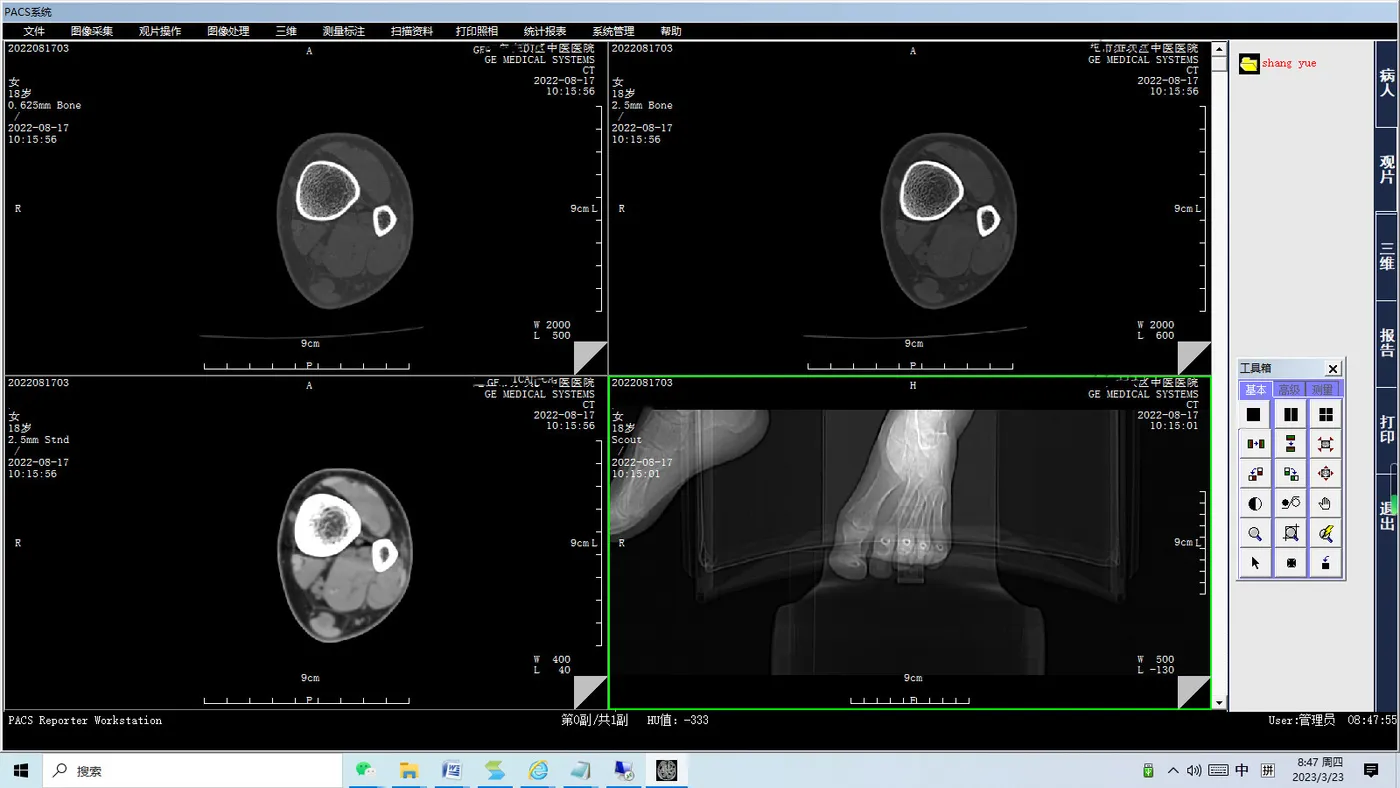Select the half-black circle window/level tool
This screenshot has height=788, width=1400.
[1254, 504]
